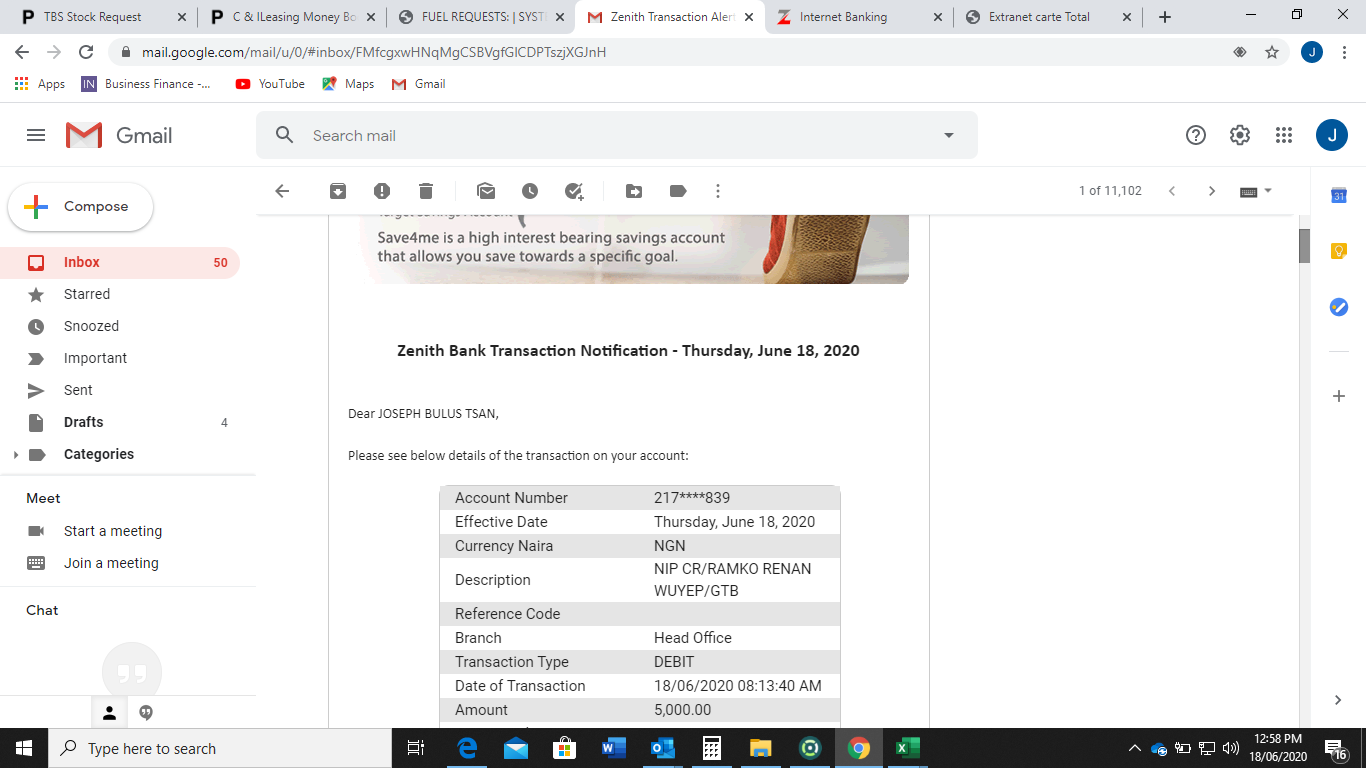Switch to Extranet carte Total tab
1366x768 pixels.
(1049, 17)
